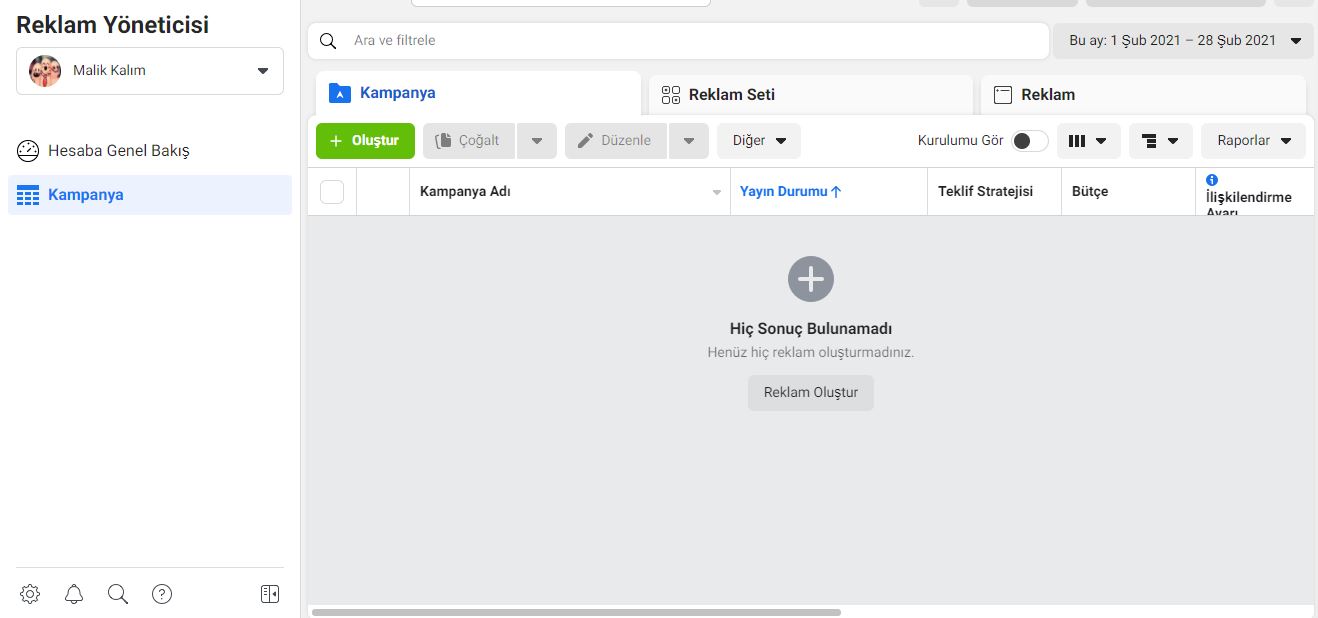Click the Çoğalt button
The width and height of the screenshot is (1318, 618).
click(x=469, y=141)
